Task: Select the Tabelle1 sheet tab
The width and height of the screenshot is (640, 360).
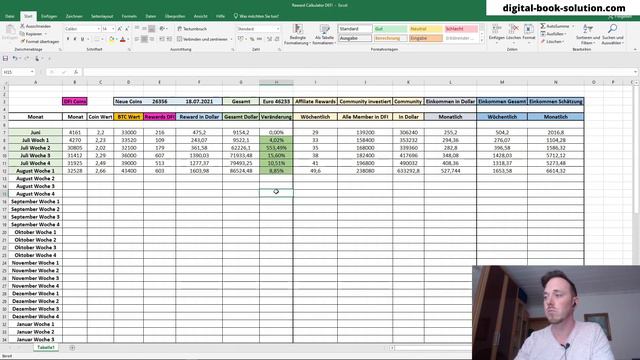Action: tap(46, 348)
